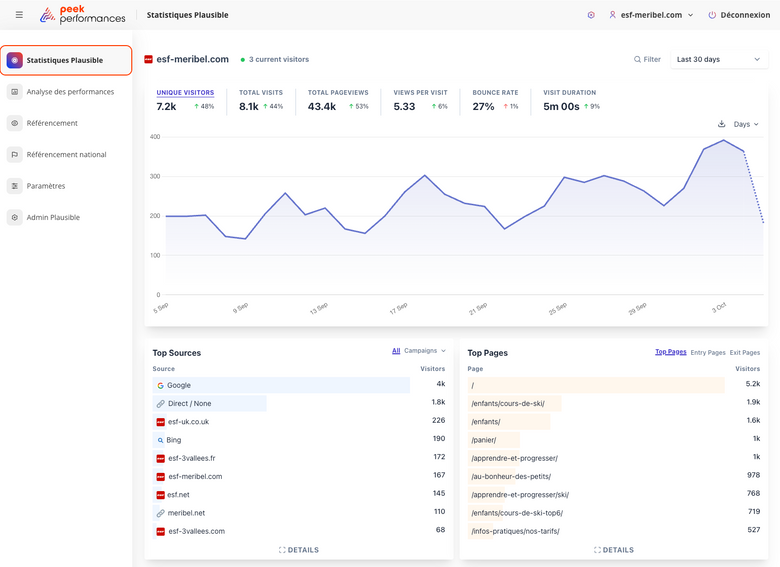
Task: Click the esf-3vallees.com favicon
Action: (x=160, y=531)
